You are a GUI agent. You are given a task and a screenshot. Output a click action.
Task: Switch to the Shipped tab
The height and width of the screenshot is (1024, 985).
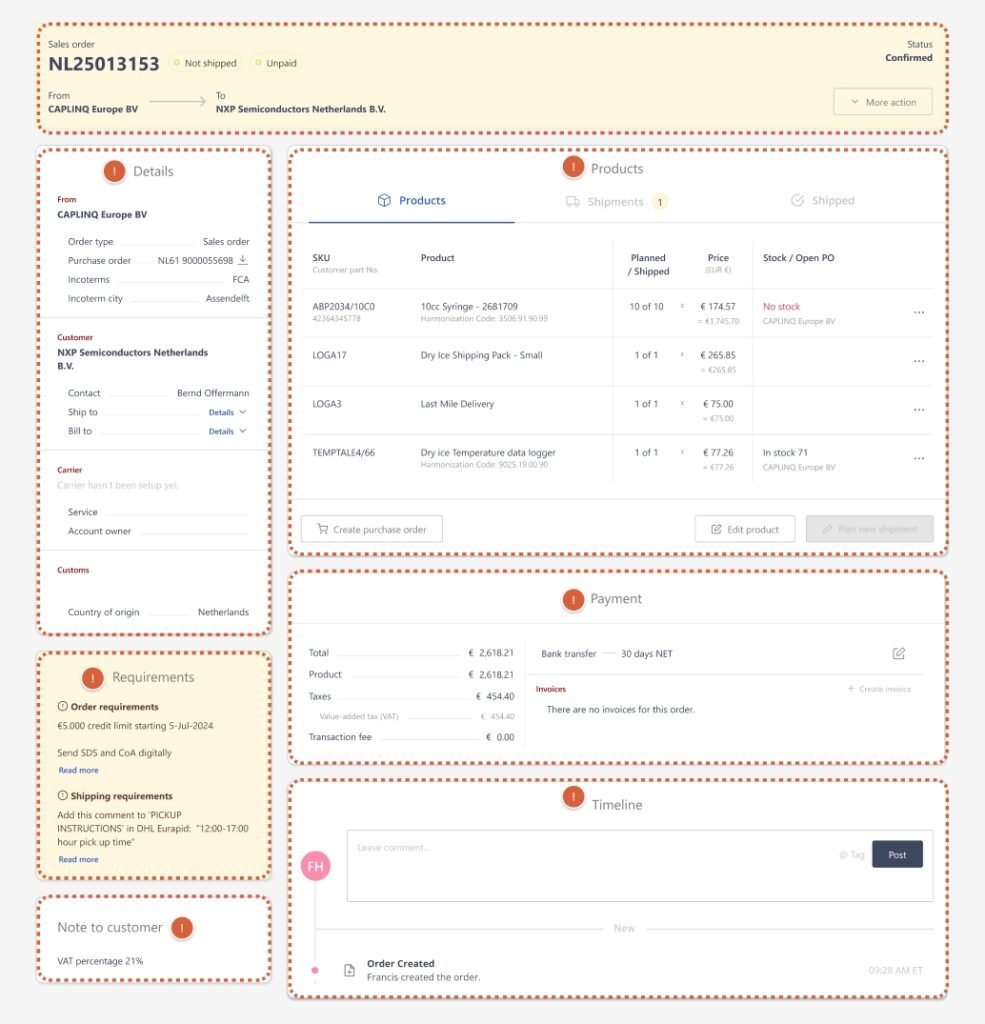click(x=822, y=200)
